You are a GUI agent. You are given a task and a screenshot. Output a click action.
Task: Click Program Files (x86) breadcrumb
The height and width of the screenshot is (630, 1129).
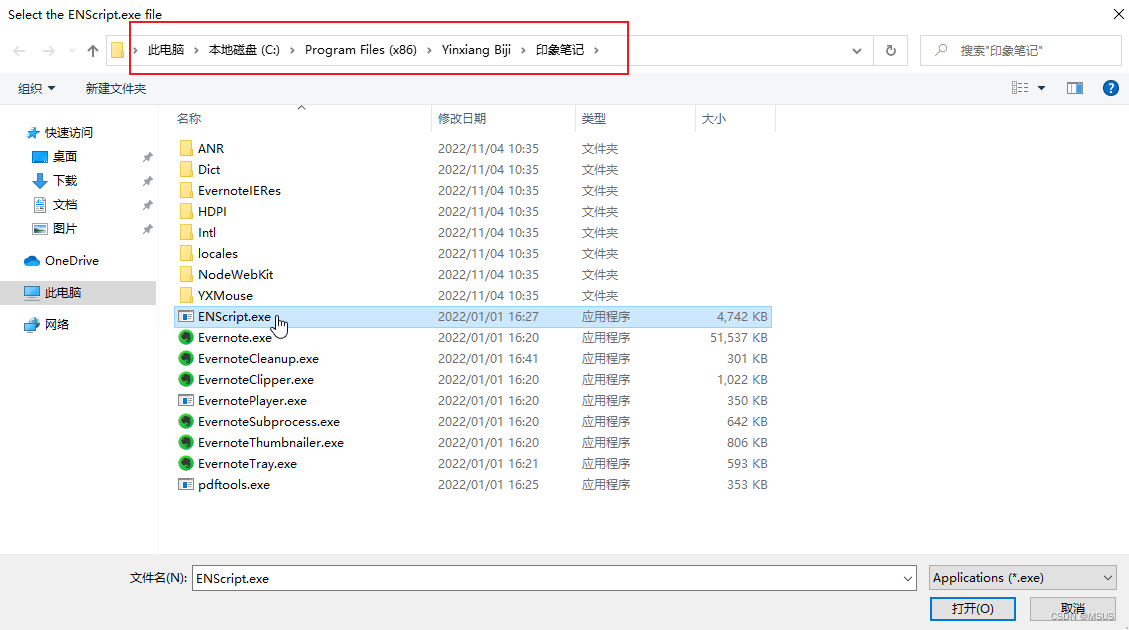[361, 50]
